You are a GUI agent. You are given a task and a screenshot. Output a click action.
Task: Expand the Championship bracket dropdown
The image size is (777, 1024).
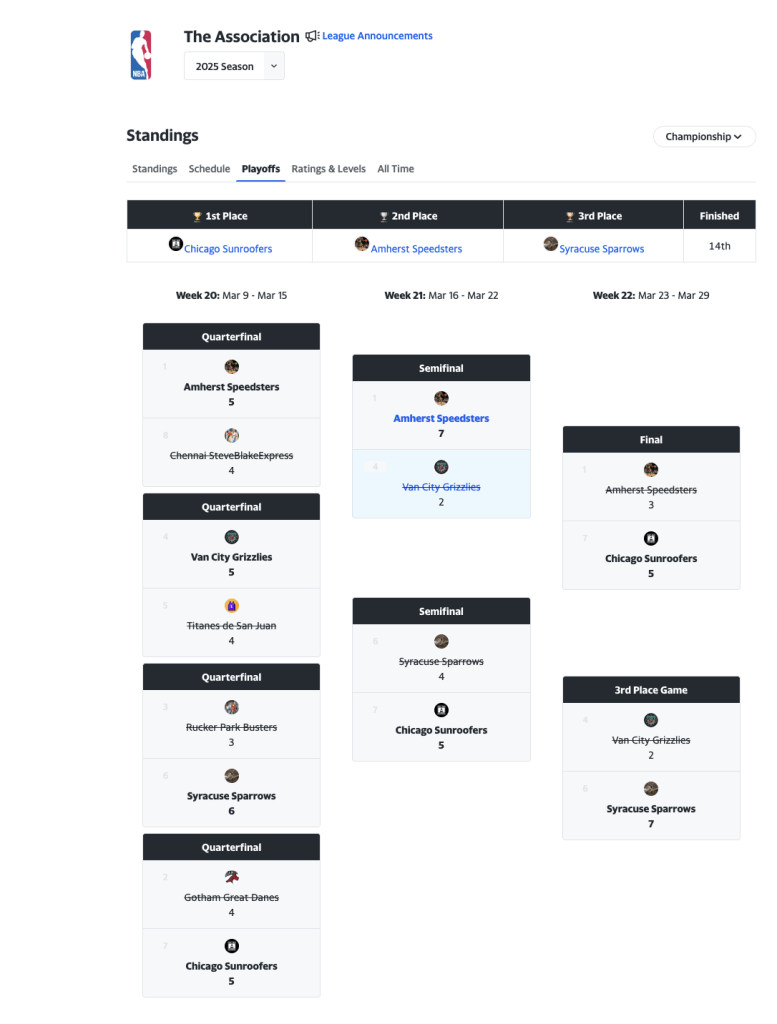704,137
